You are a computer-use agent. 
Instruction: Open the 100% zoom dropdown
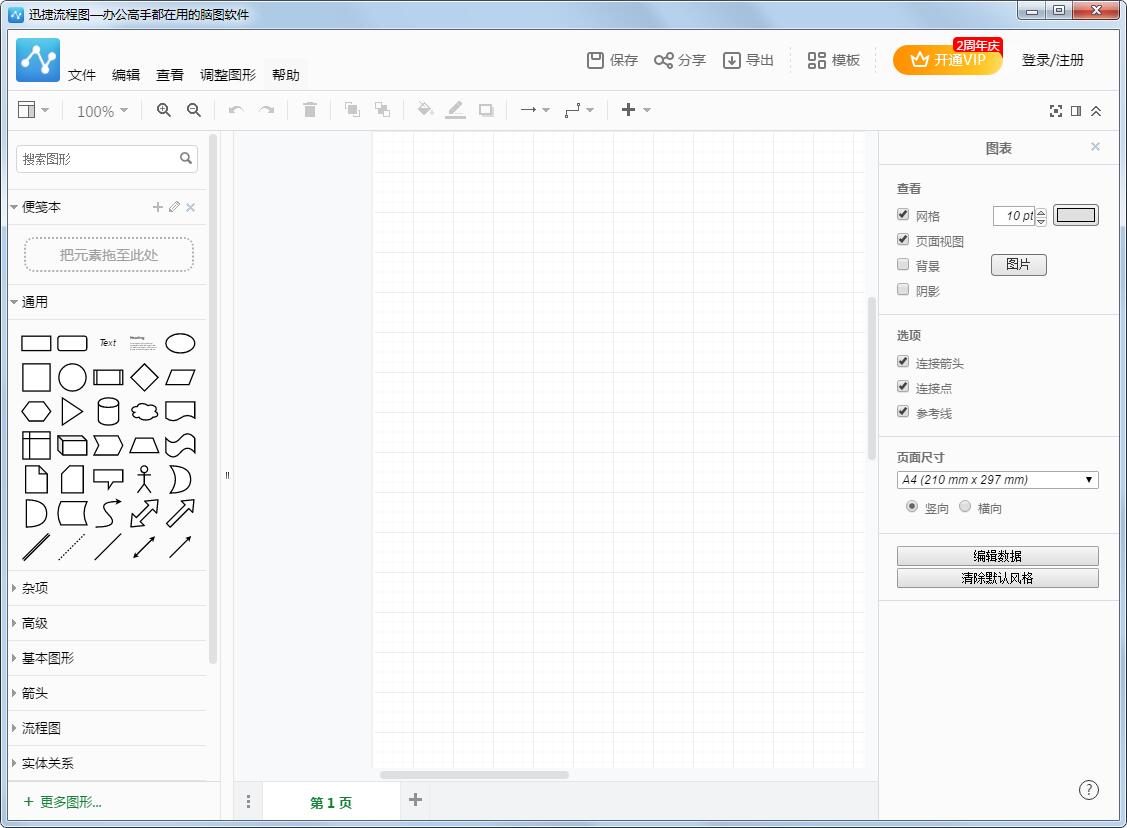[102, 111]
